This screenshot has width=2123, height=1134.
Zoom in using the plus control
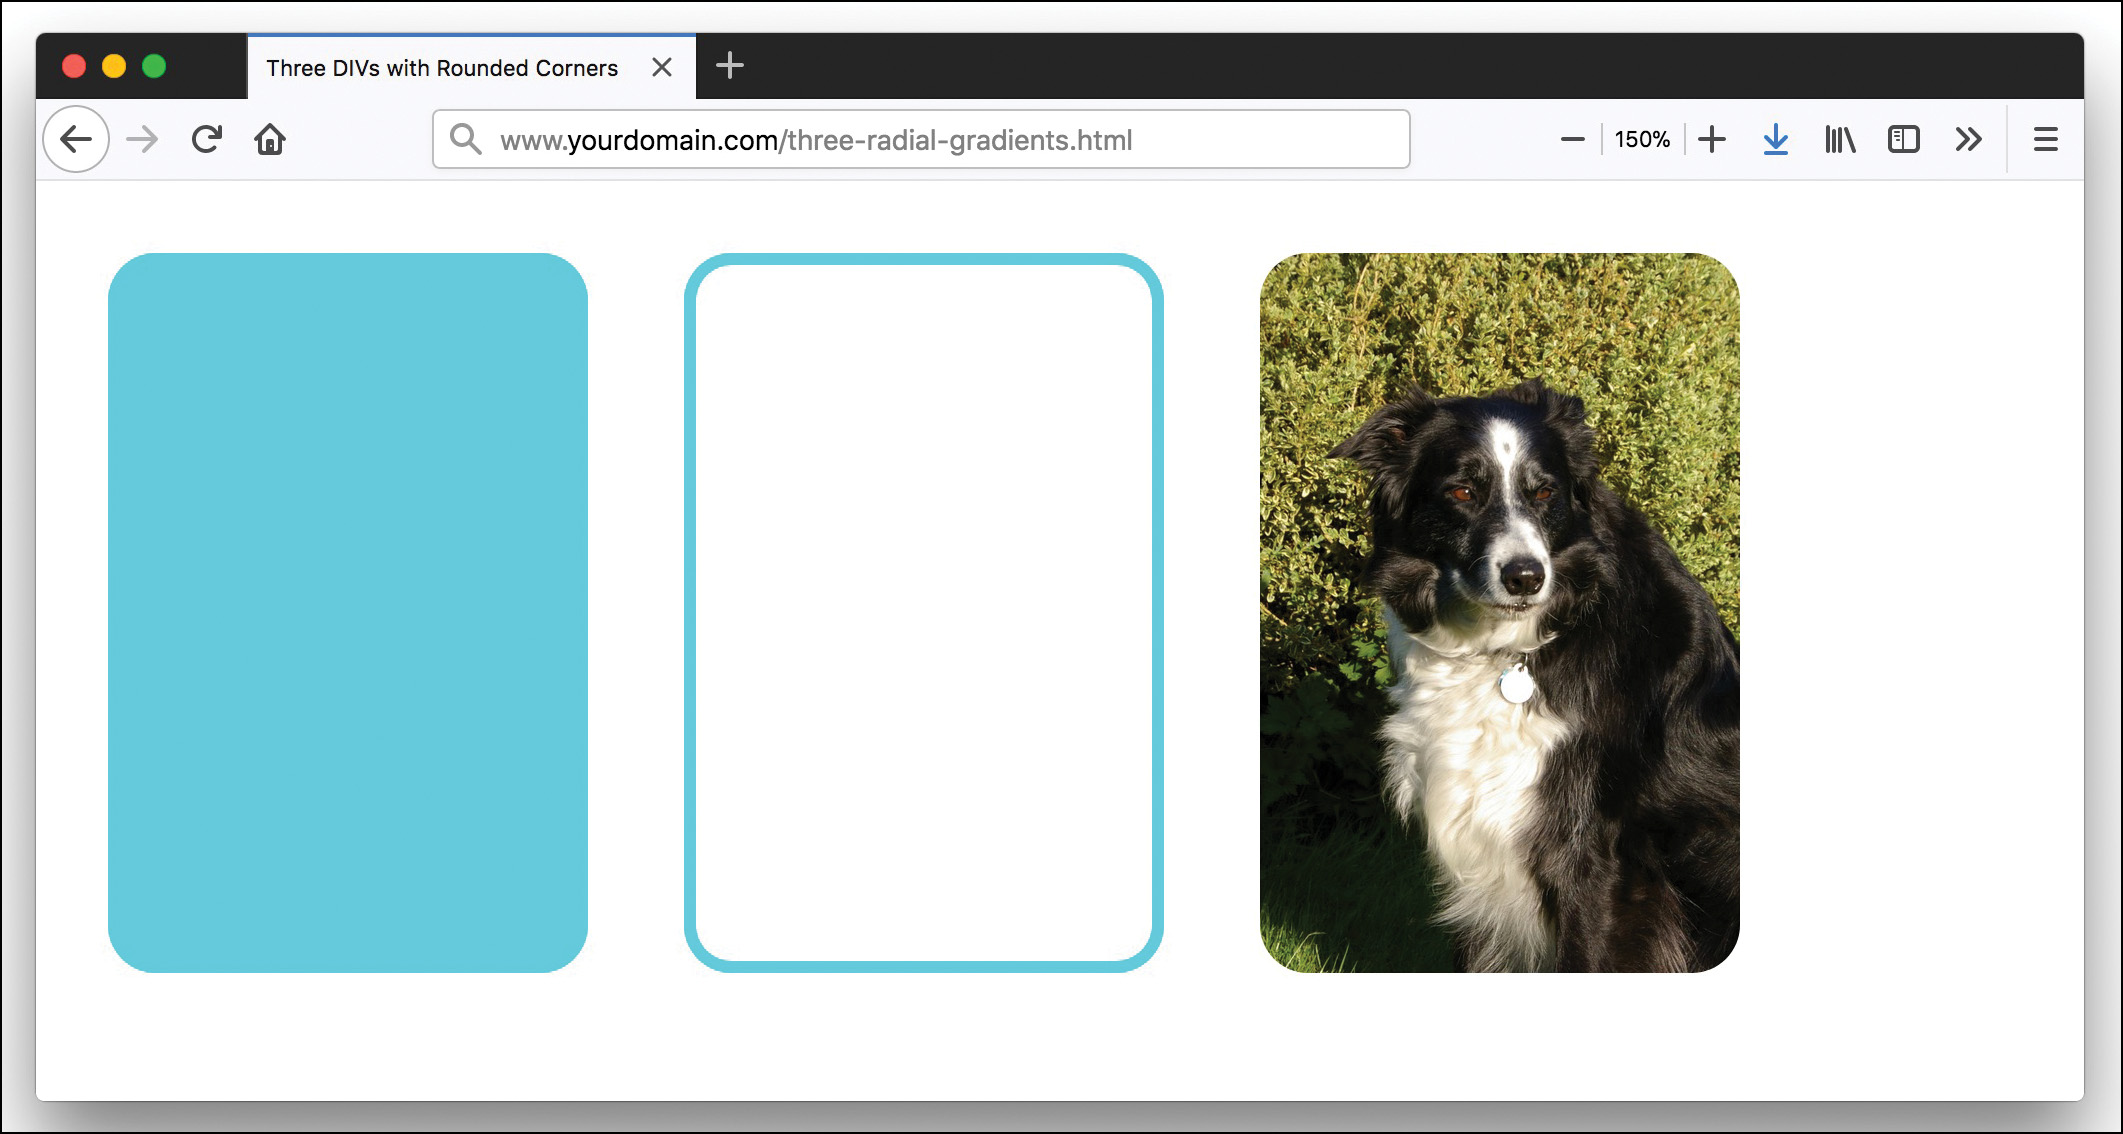(x=1712, y=139)
